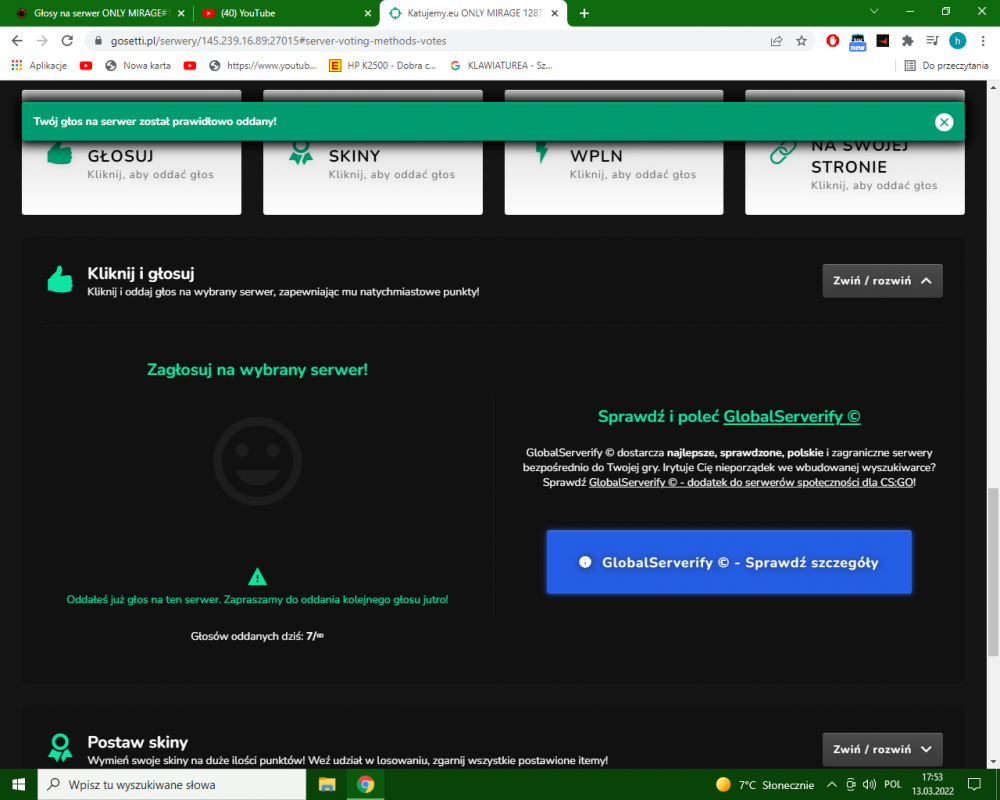Bookmark this page with the star icon
The width and height of the screenshot is (1000, 800).
point(802,41)
